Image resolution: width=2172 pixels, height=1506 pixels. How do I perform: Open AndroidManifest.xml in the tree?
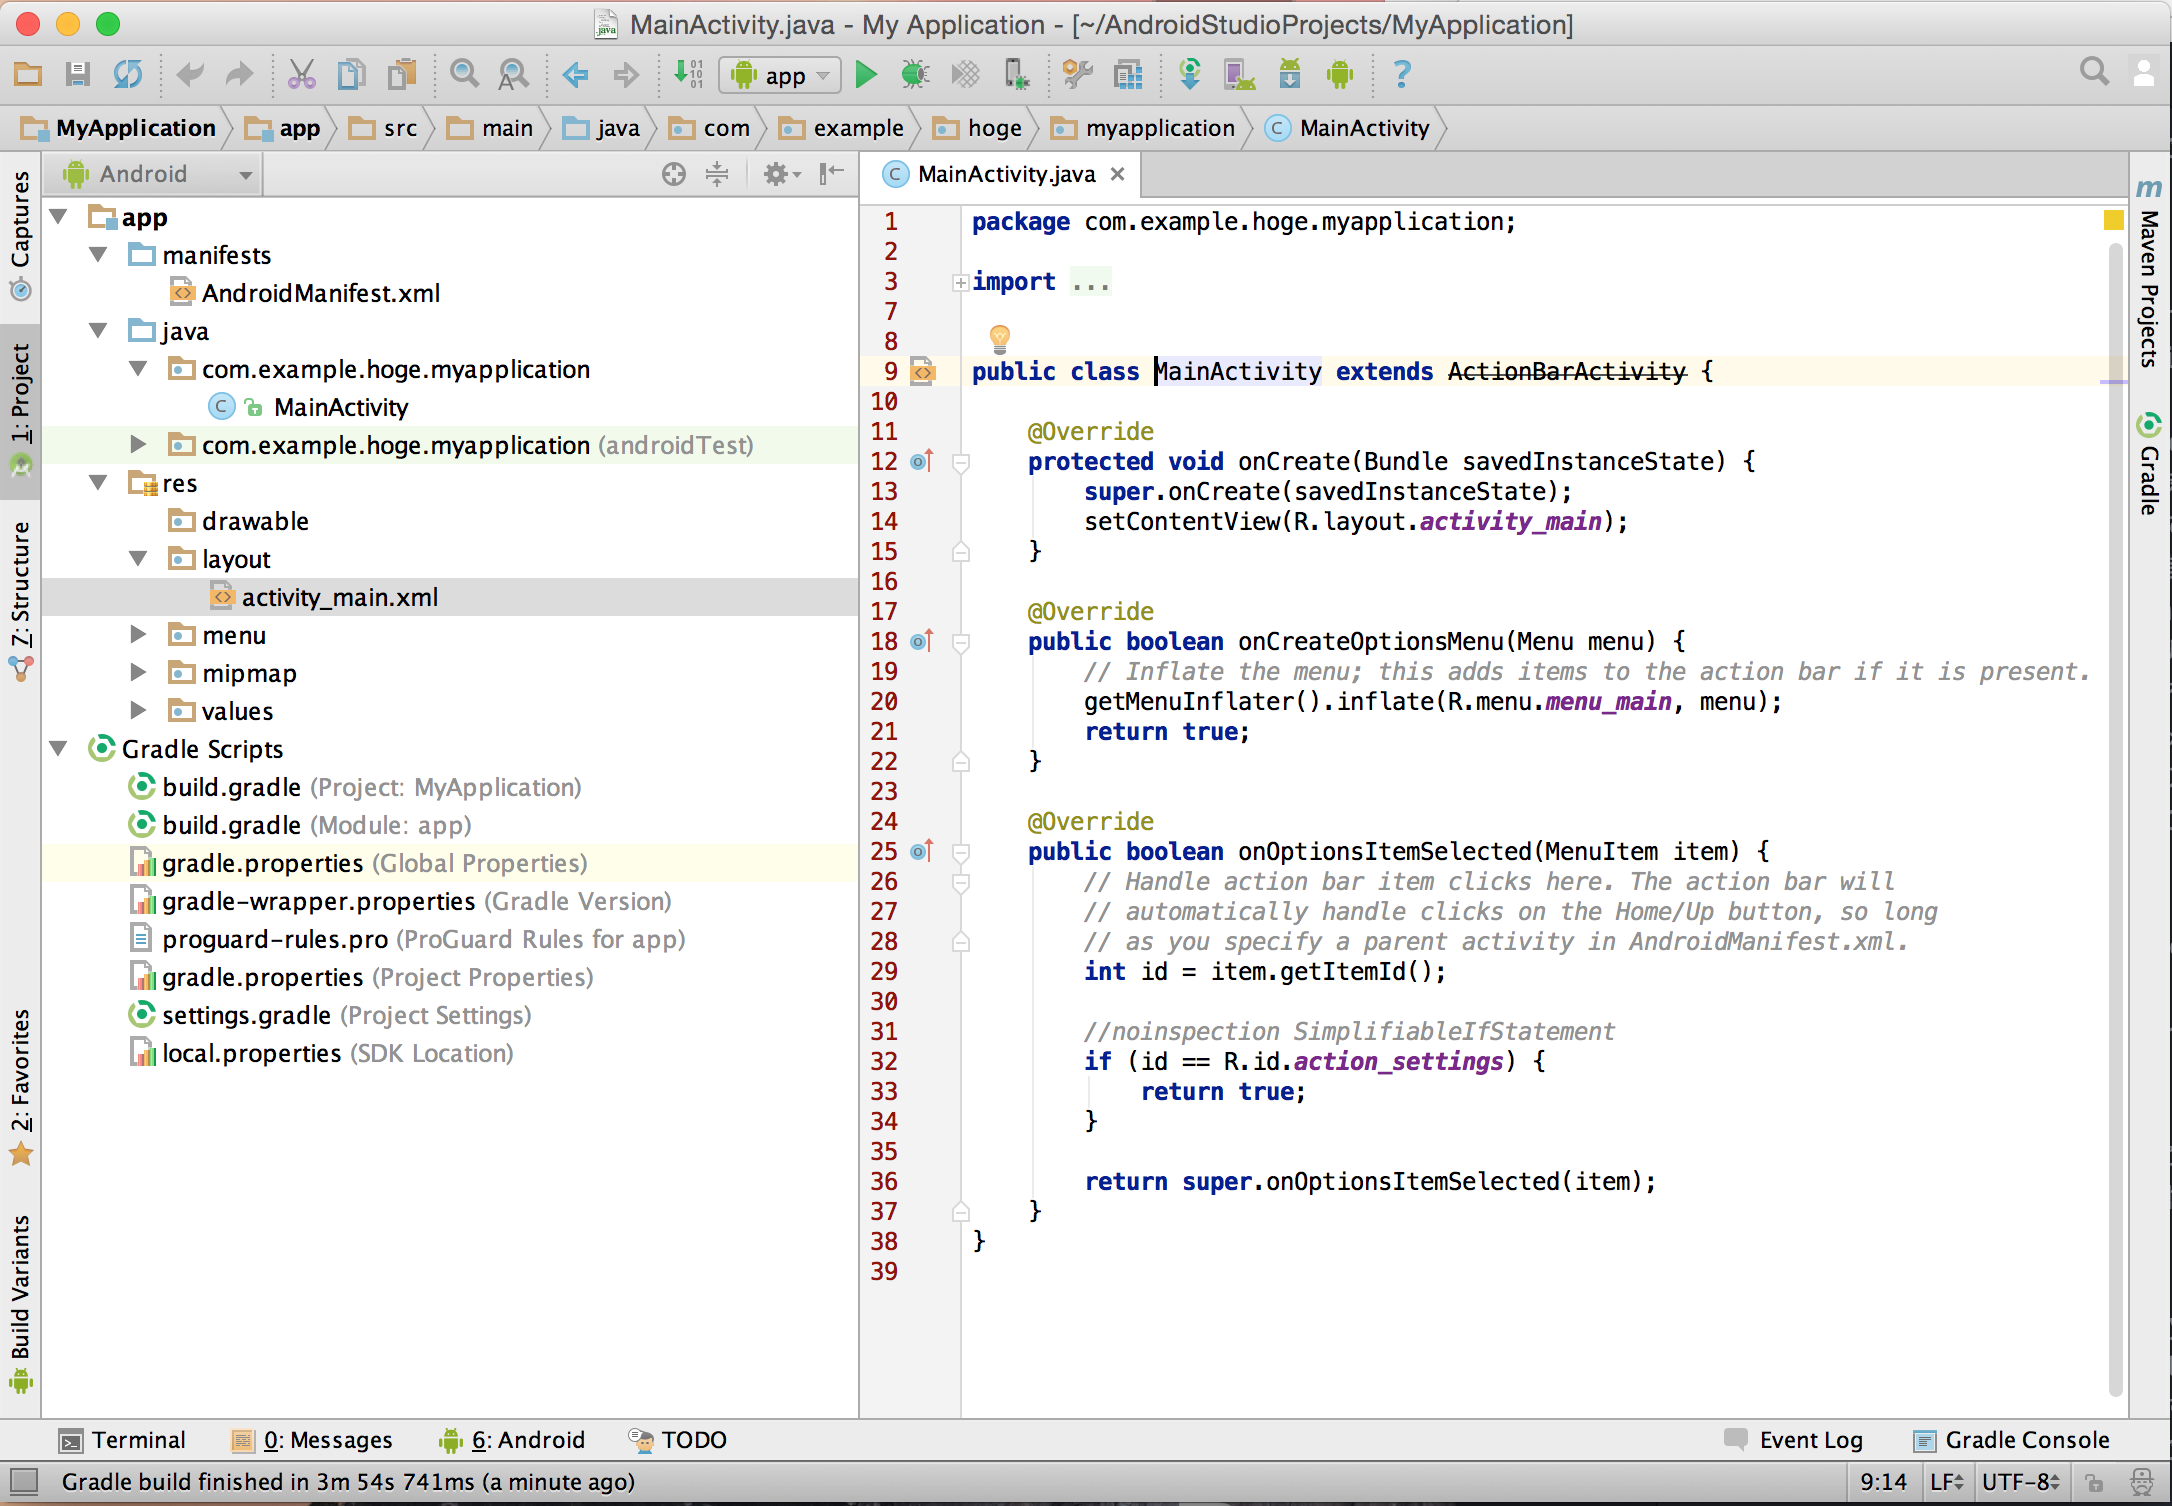[321, 293]
